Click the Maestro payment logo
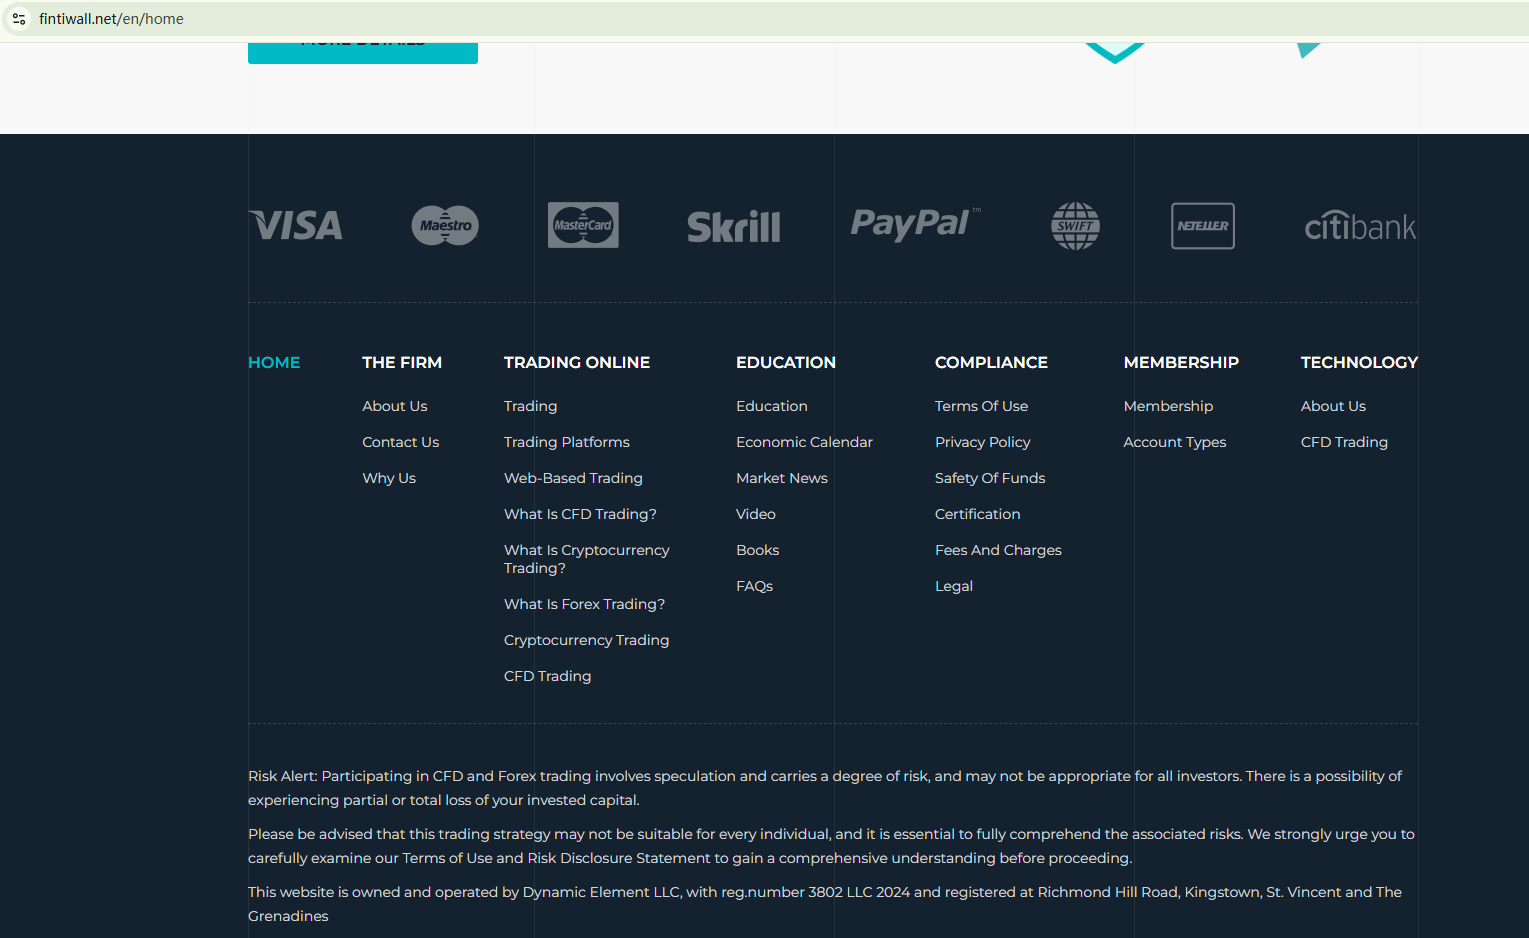Image resolution: width=1529 pixels, height=938 pixels. pyautogui.click(x=445, y=225)
